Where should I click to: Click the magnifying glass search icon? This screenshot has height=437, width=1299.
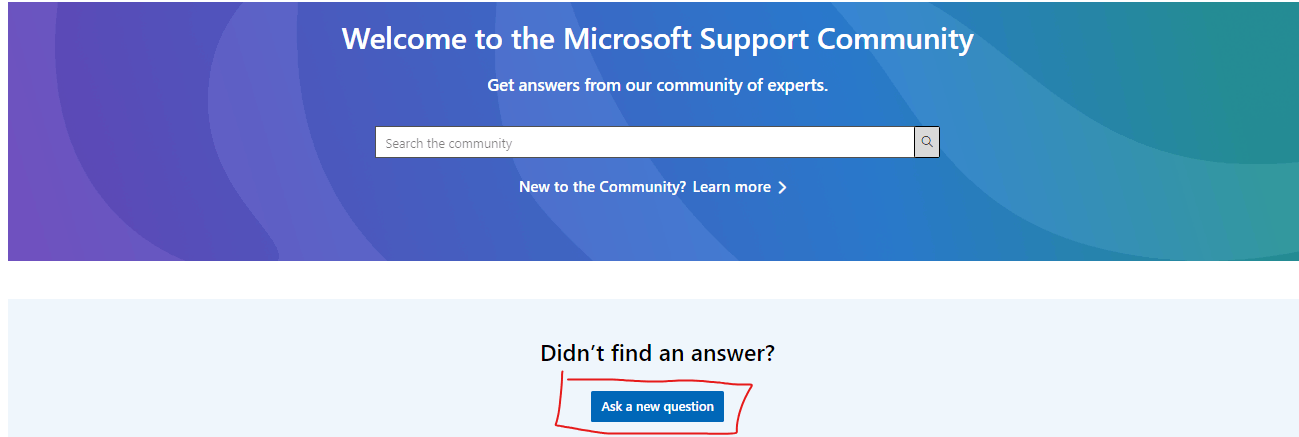927,142
